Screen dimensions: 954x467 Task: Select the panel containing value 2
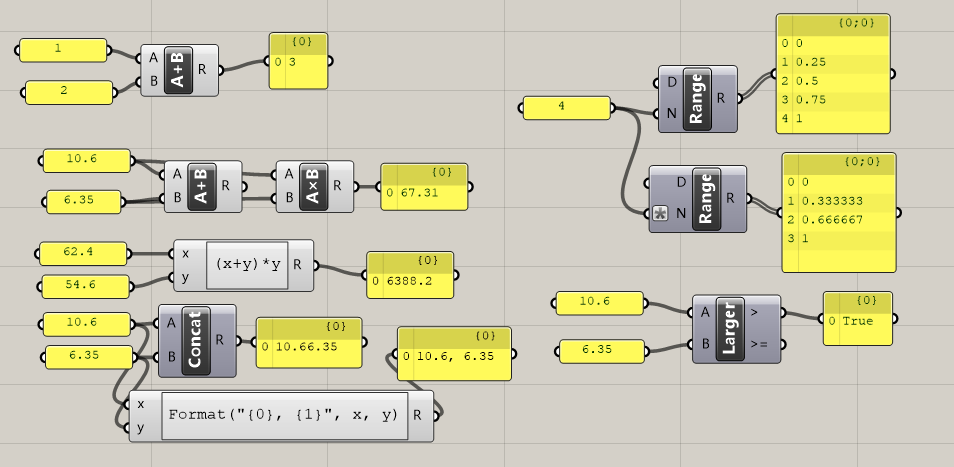coord(69,92)
